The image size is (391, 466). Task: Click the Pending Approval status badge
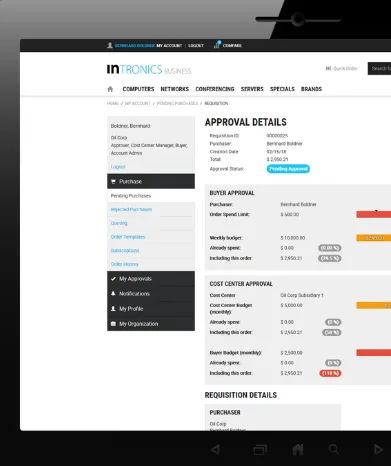click(x=288, y=169)
